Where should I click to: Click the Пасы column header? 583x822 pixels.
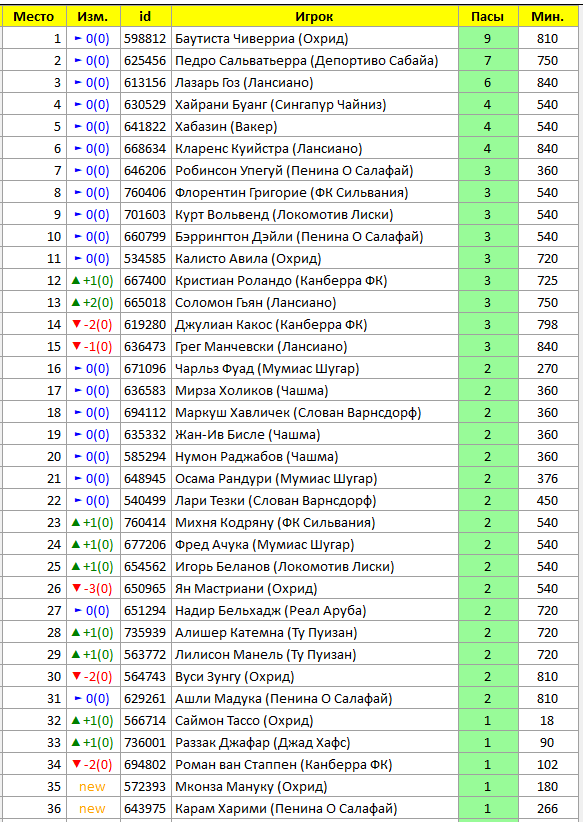point(488,17)
